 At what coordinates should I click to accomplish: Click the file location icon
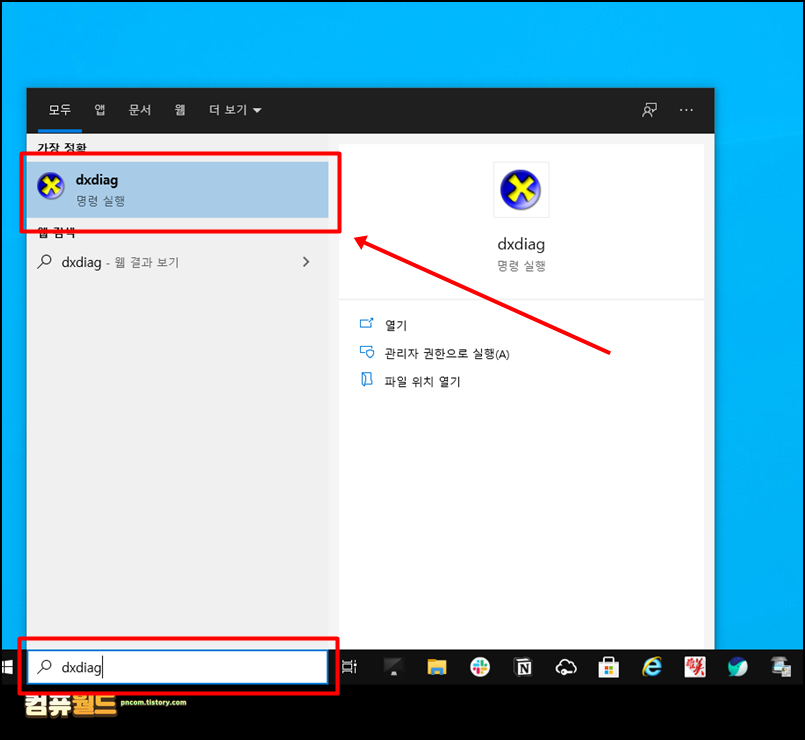367,380
